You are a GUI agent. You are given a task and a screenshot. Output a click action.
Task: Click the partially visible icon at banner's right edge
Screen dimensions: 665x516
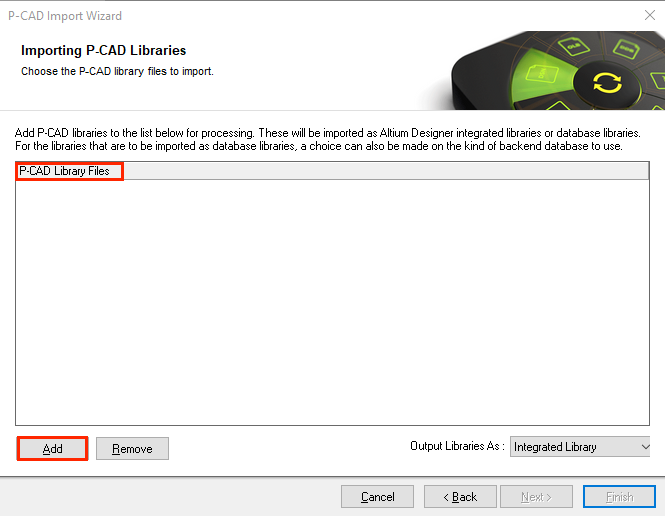click(x=658, y=80)
